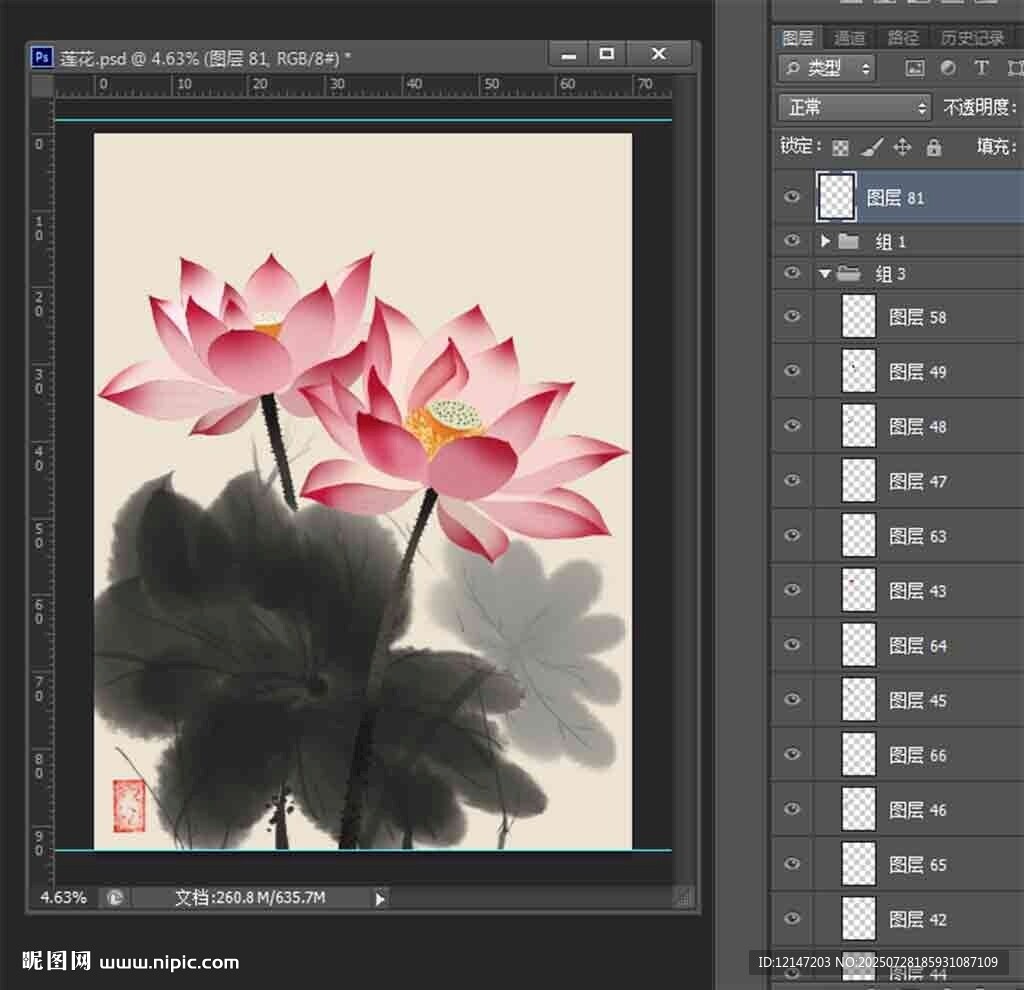Toggle visibility of 组 1 group
Image resolution: width=1024 pixels, height=990 pixels.
[x=792, y=241]
